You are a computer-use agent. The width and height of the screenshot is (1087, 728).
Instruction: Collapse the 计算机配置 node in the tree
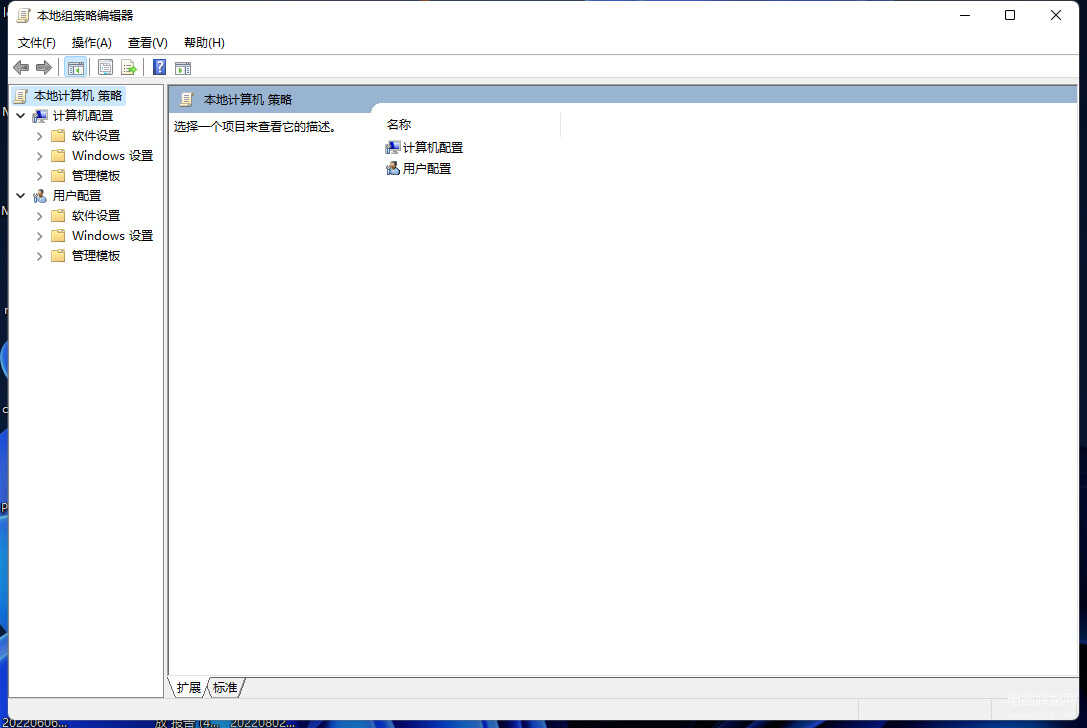click(21, 116)
